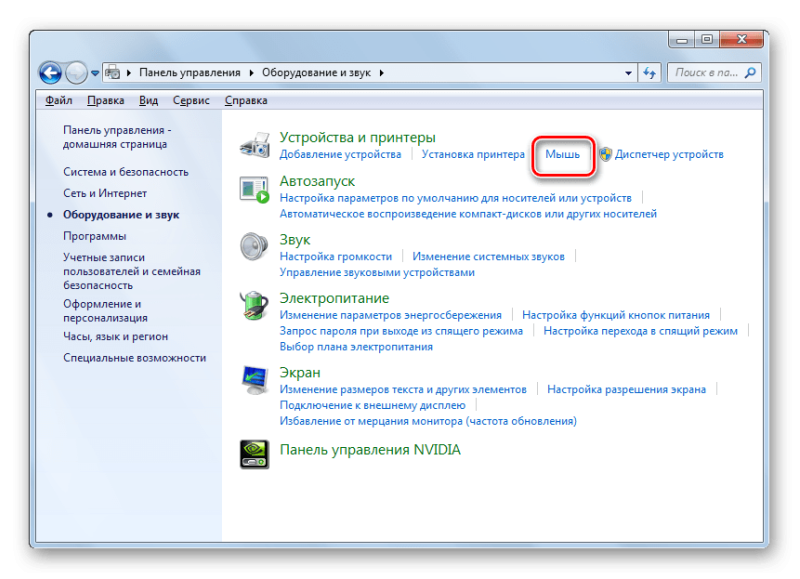
Task: Click the Refresh button beside address bar
Action: (x=649, y=73)
